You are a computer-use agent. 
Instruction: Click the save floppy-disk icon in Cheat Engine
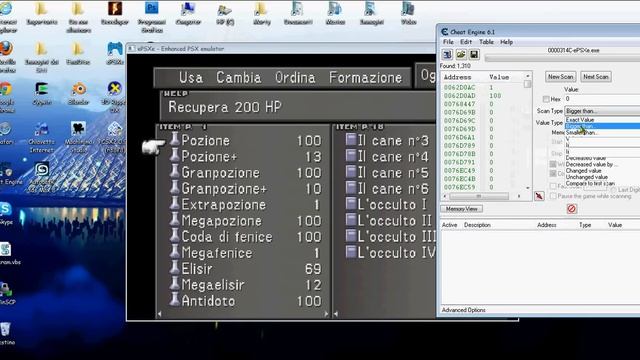pyautogui.click(x=474, y=54)
